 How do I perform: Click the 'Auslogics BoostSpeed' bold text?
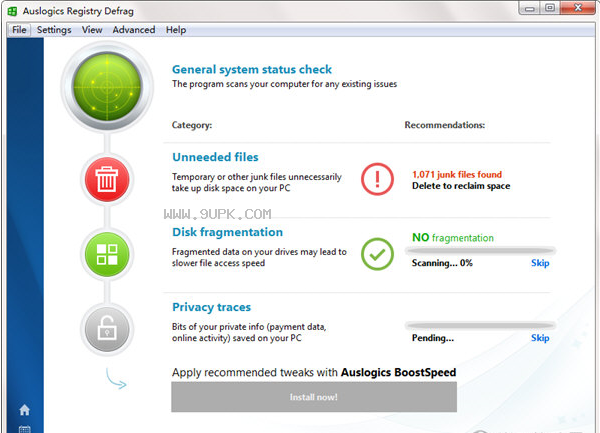pos(398,373)
